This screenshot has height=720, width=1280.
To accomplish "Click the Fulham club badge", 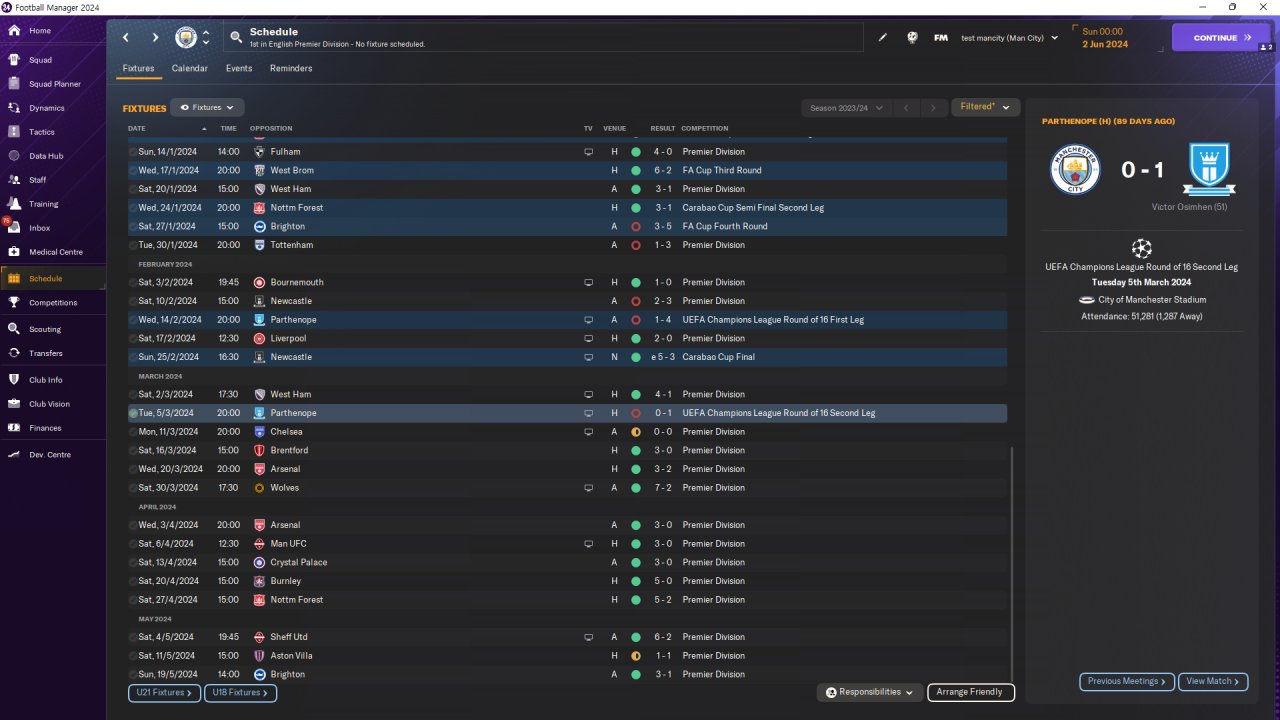I will coord(260,152).
